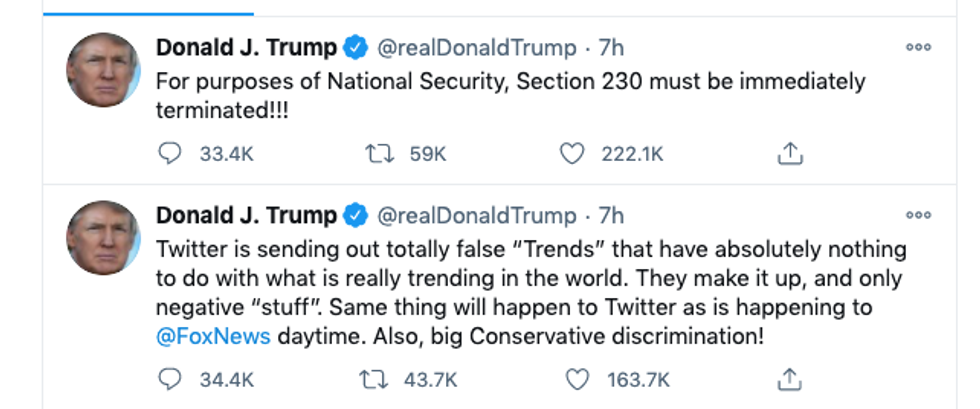Click profile avatar on the Trends tweet
Screen dimensions: 980x409
(x=103, y=238)
